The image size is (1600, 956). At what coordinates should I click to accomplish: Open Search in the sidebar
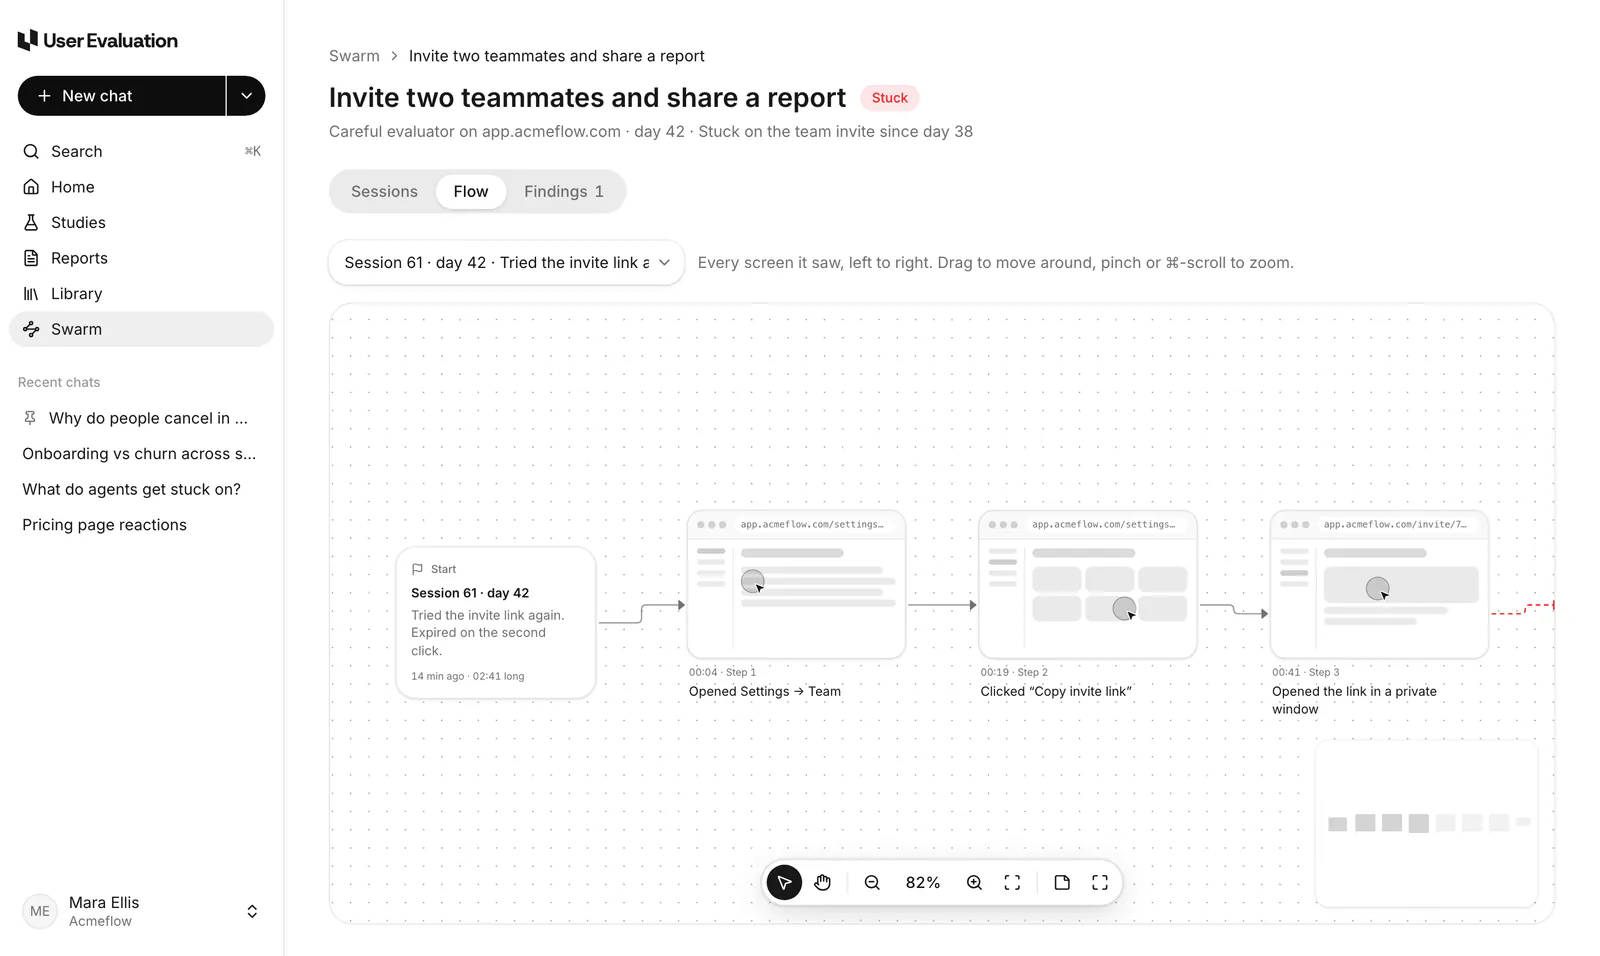pyautogui.click(x=141, y=151)
